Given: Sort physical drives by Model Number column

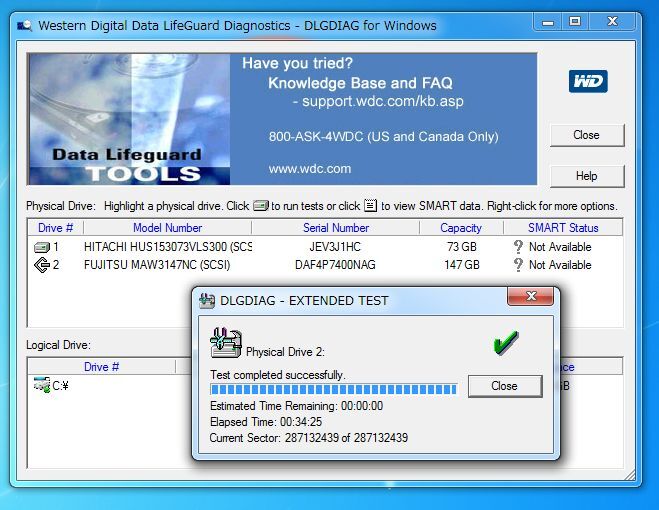Looking at the screenshot, I should coord(167,228).
